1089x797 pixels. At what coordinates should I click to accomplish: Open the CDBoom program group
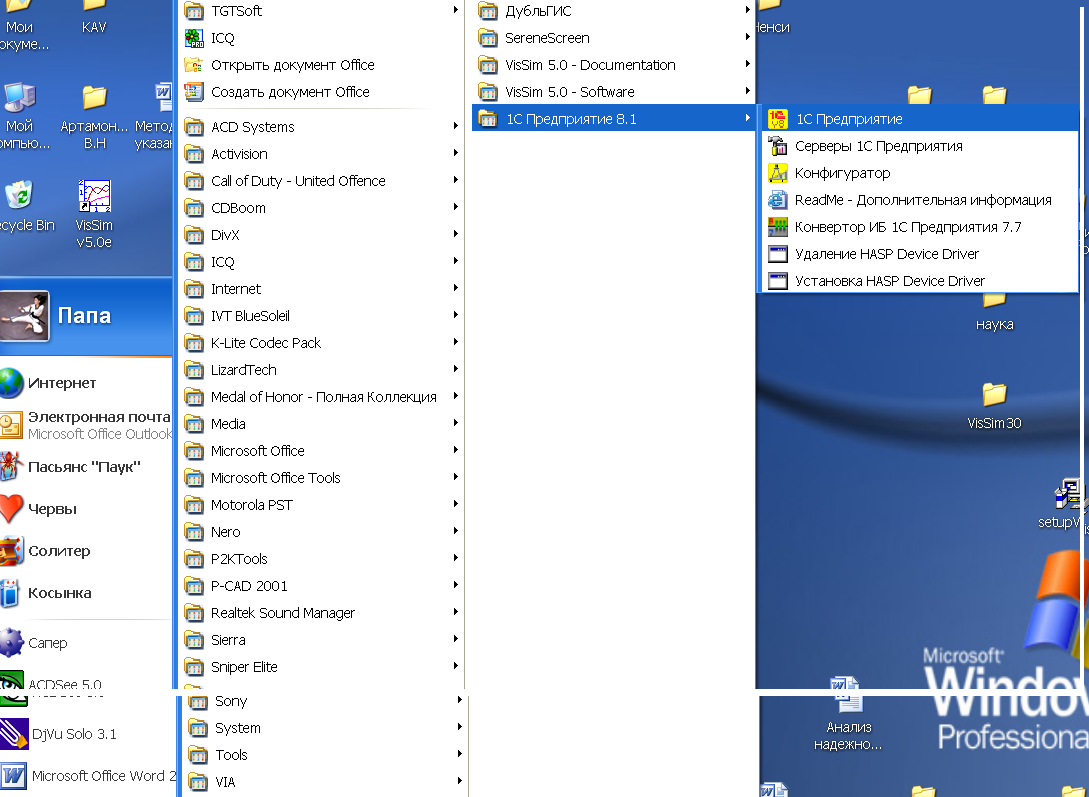click(321, 208)
